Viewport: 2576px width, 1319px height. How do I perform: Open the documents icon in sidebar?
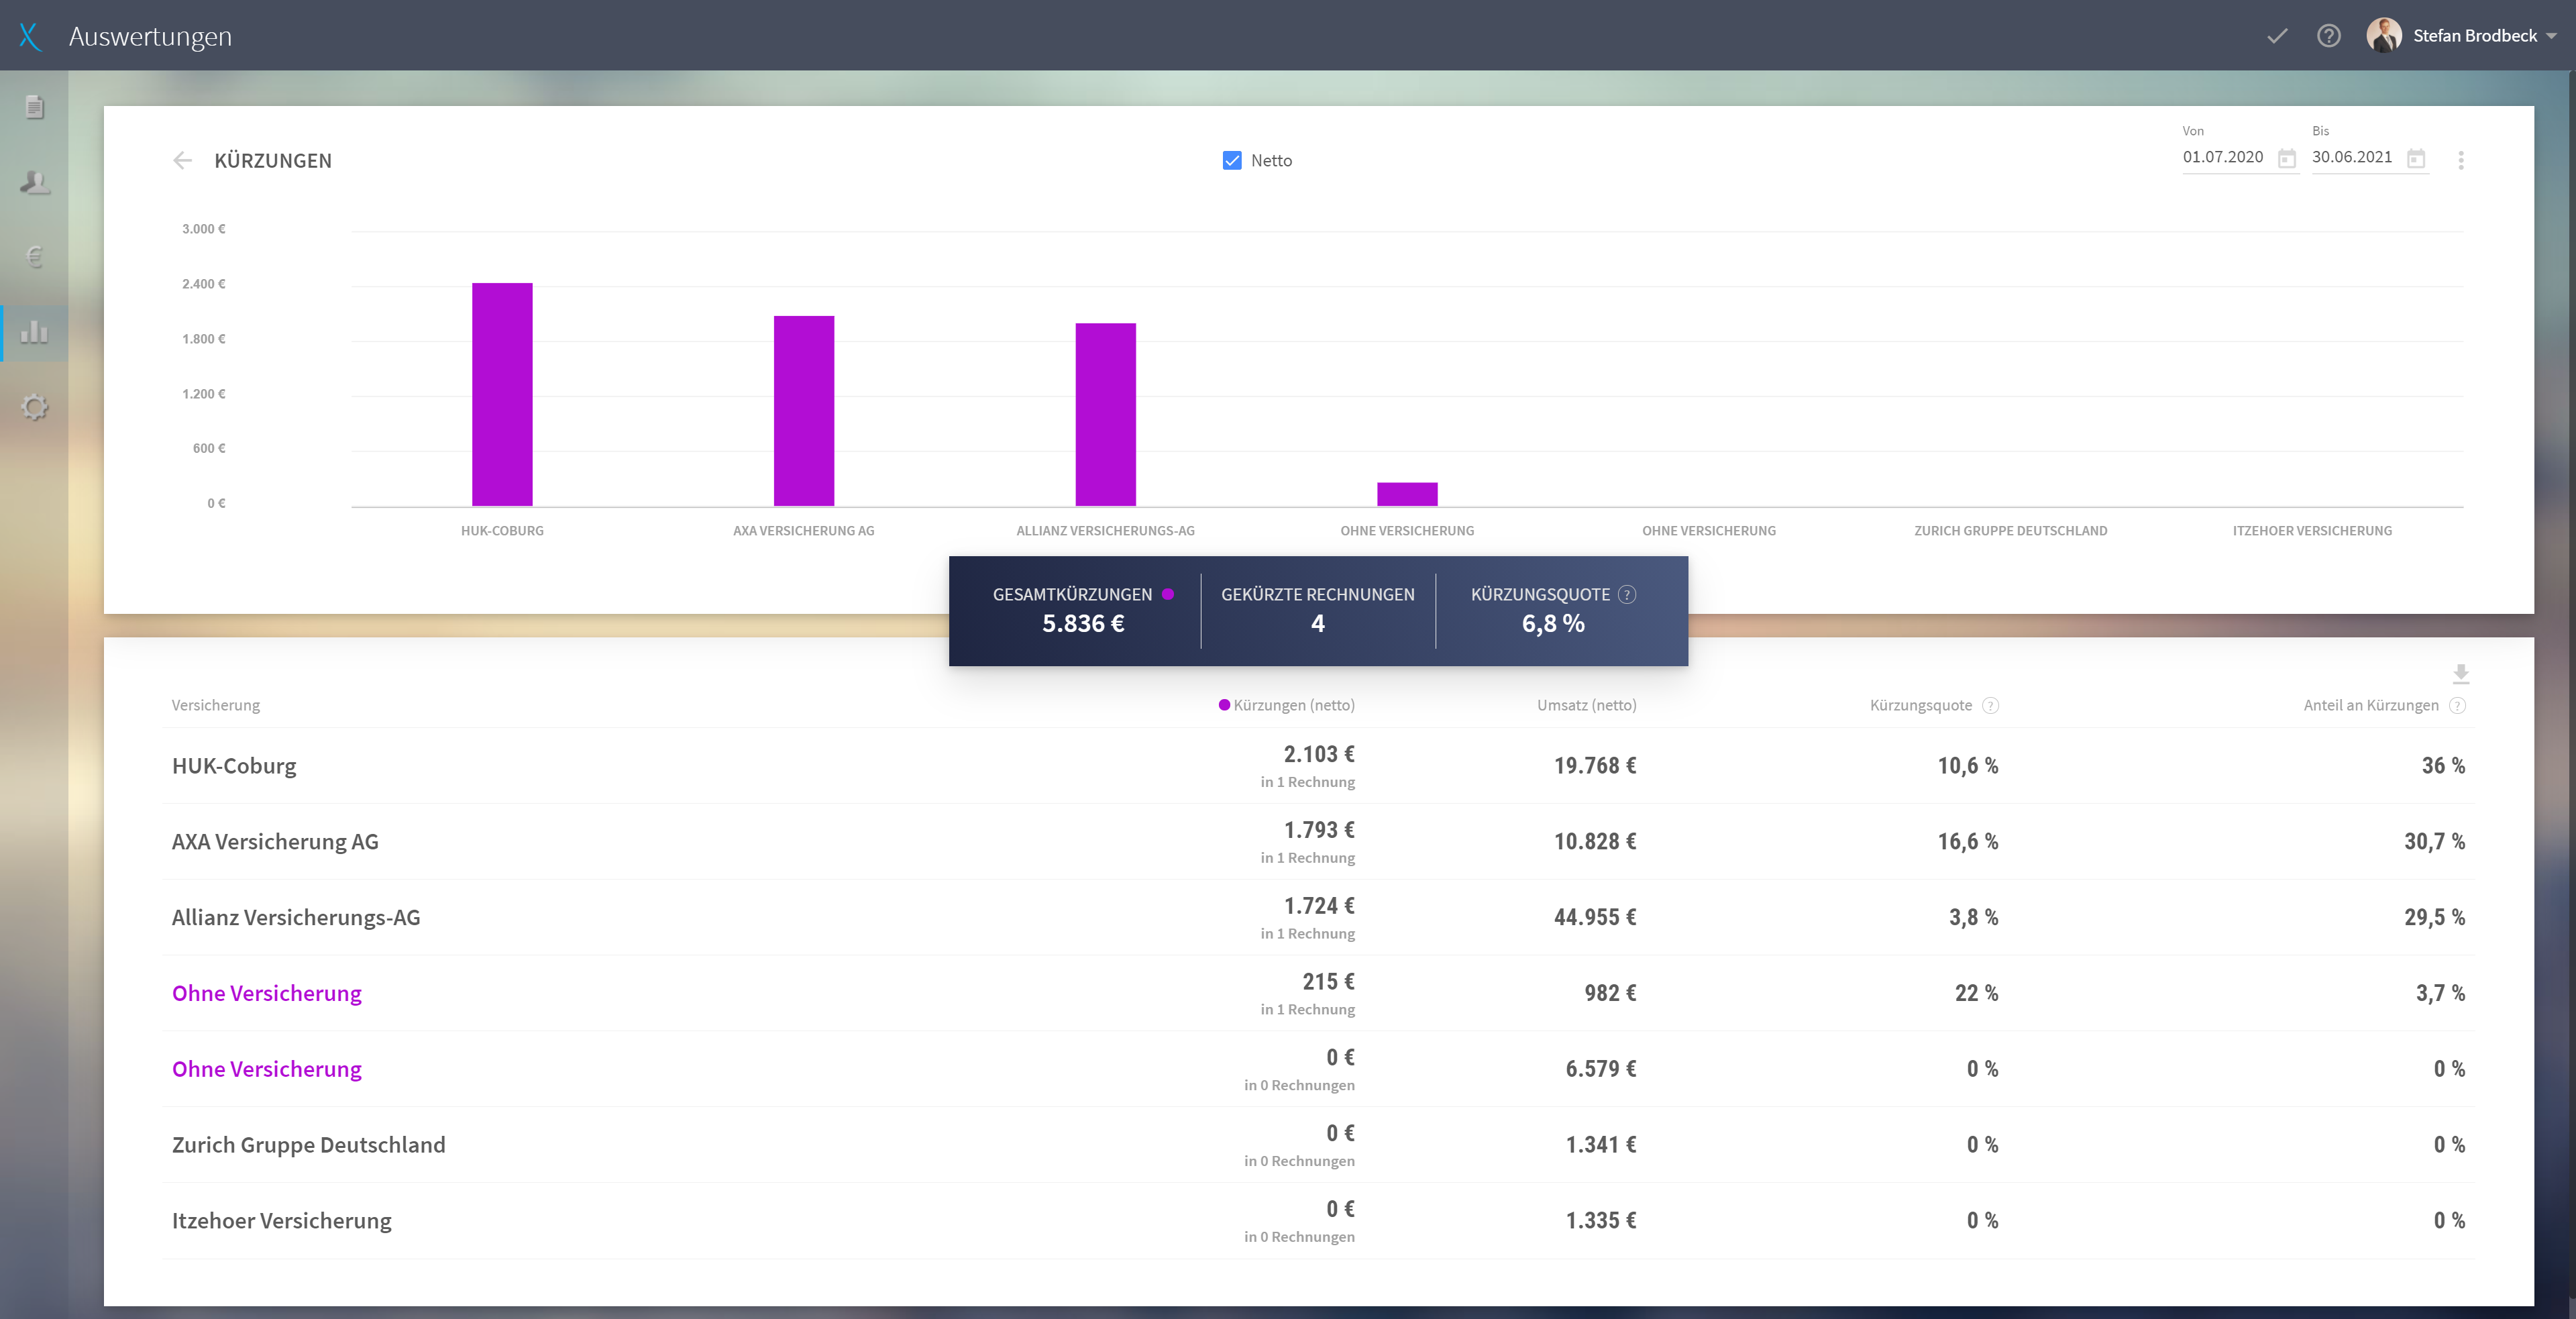(x=35, y=107)
